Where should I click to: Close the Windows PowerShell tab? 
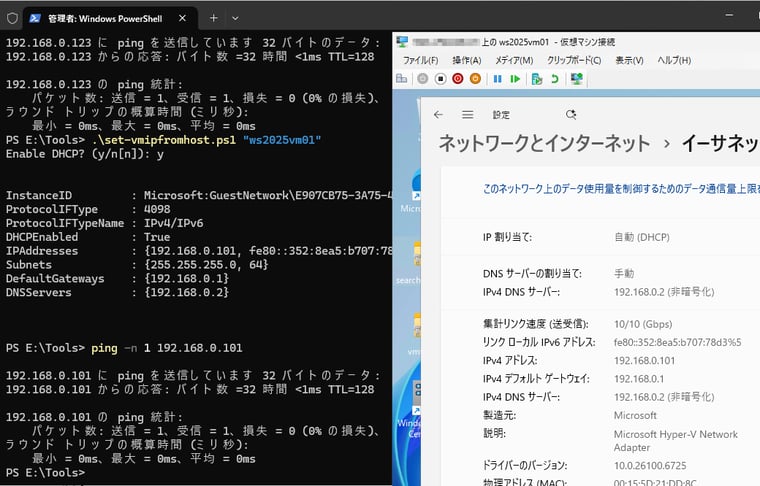coord(182,18)
